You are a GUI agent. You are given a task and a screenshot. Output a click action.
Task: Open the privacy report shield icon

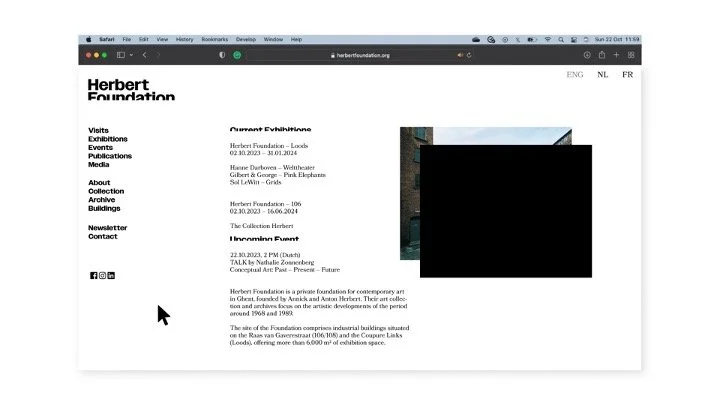click(x=222, y=55)
